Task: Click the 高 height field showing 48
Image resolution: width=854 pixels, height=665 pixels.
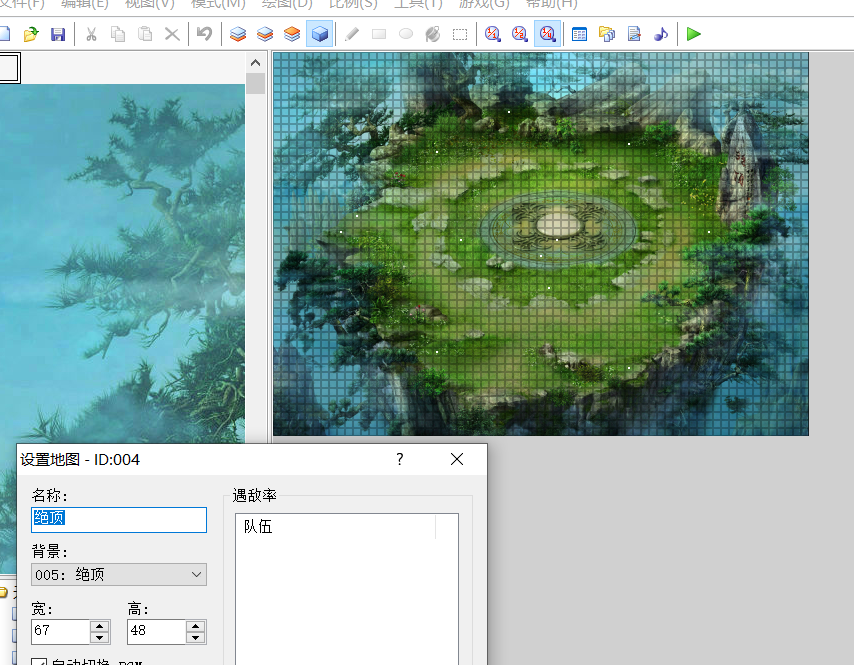Action: [156, 632]
